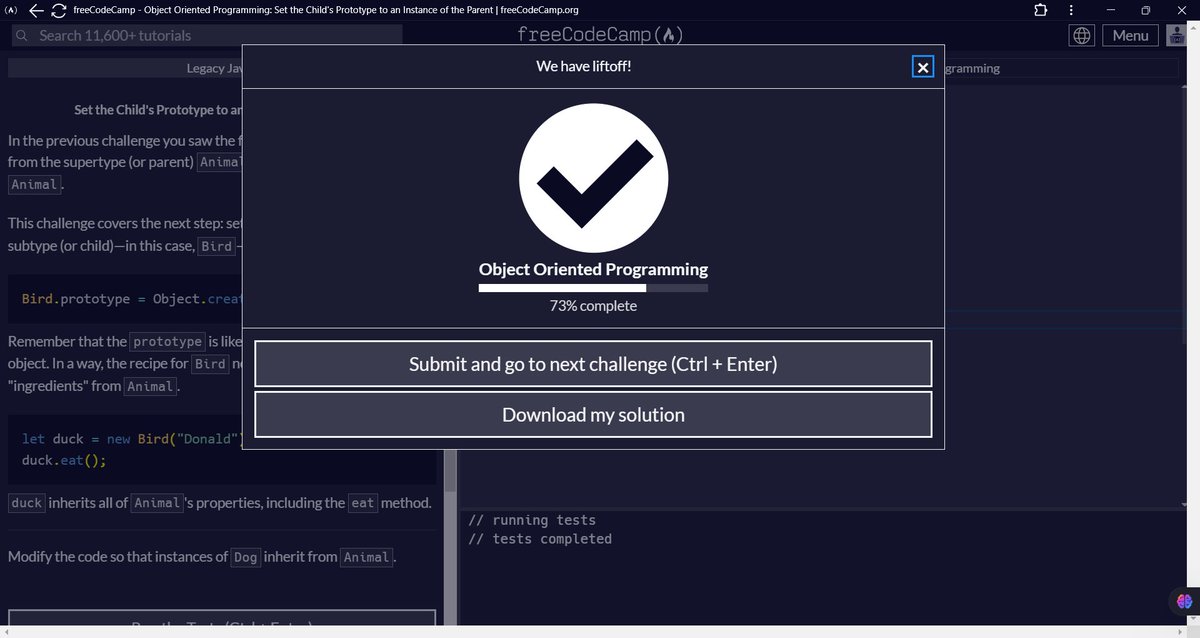The width and height of the screenshot is (1200, 638).
Task: Click the 'prototype' inline code word
Action: (168, 341)
